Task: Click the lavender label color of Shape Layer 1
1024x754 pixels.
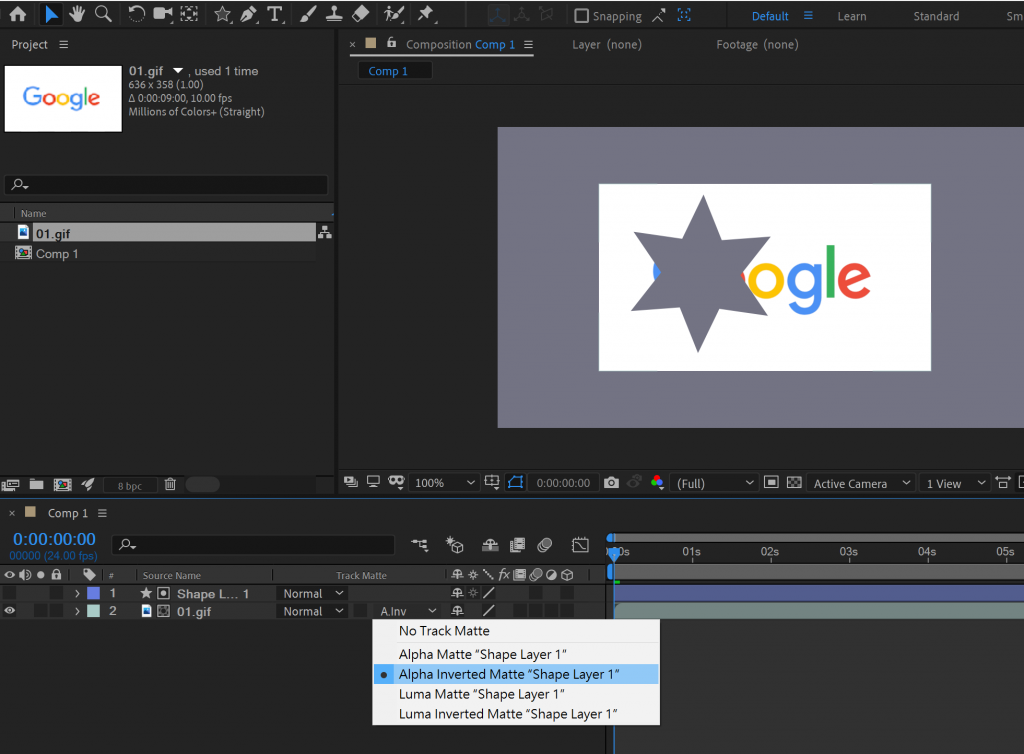Action: click(x=93, y=594)
